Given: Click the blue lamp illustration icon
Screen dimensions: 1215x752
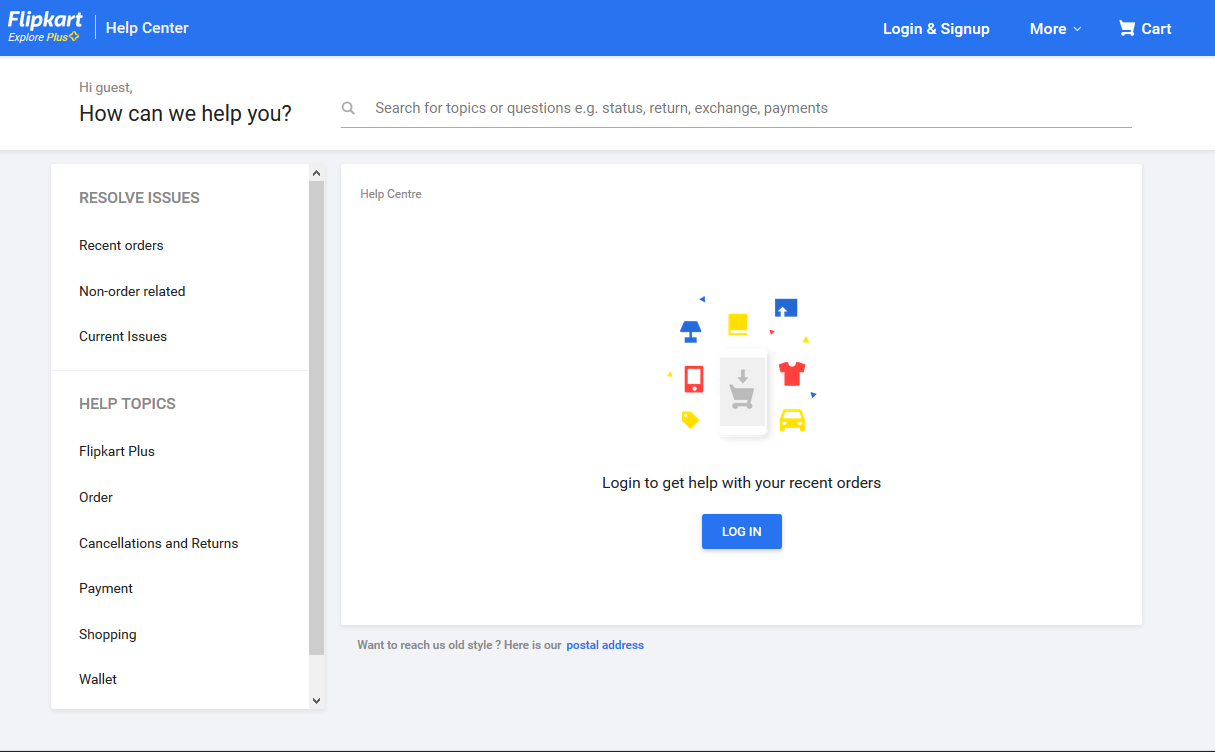Looking at the screenshot, I should [x=690, y=331].
